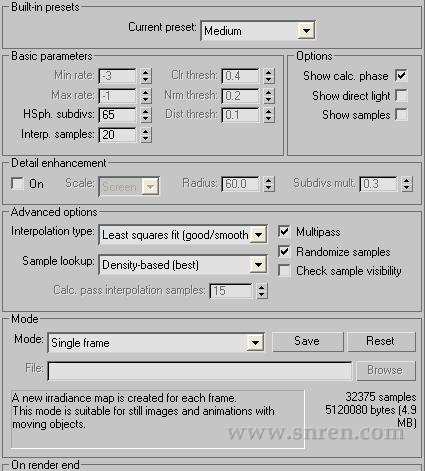
Task: Open the Current preset dropdown
Action: 258,31
